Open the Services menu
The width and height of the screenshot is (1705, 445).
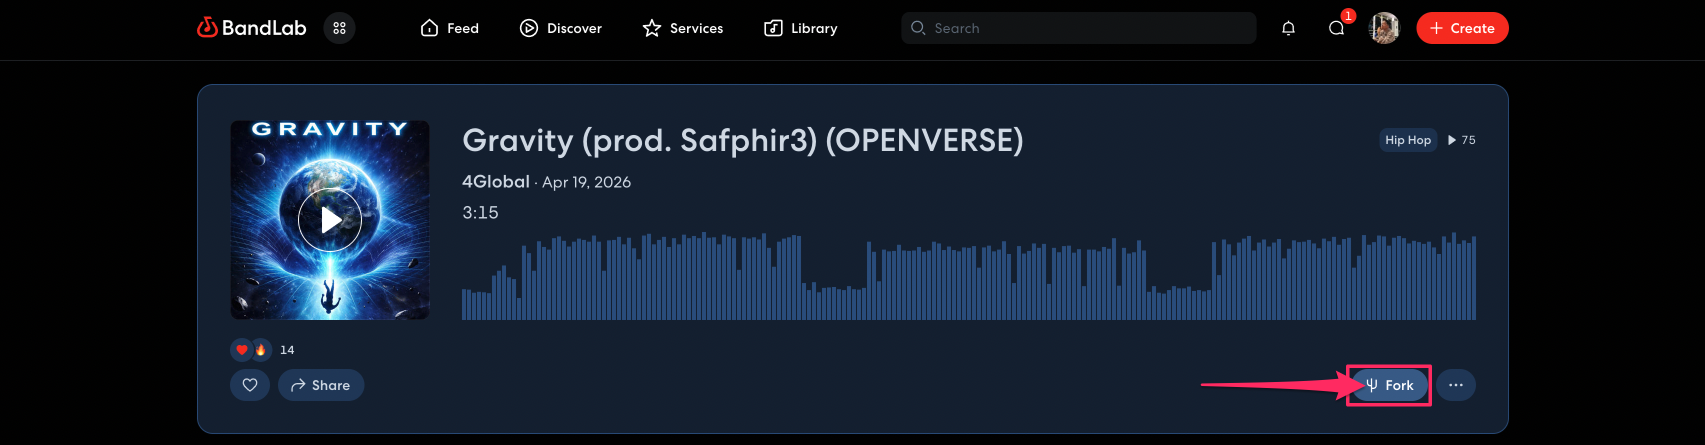click(x=683, y=28)
